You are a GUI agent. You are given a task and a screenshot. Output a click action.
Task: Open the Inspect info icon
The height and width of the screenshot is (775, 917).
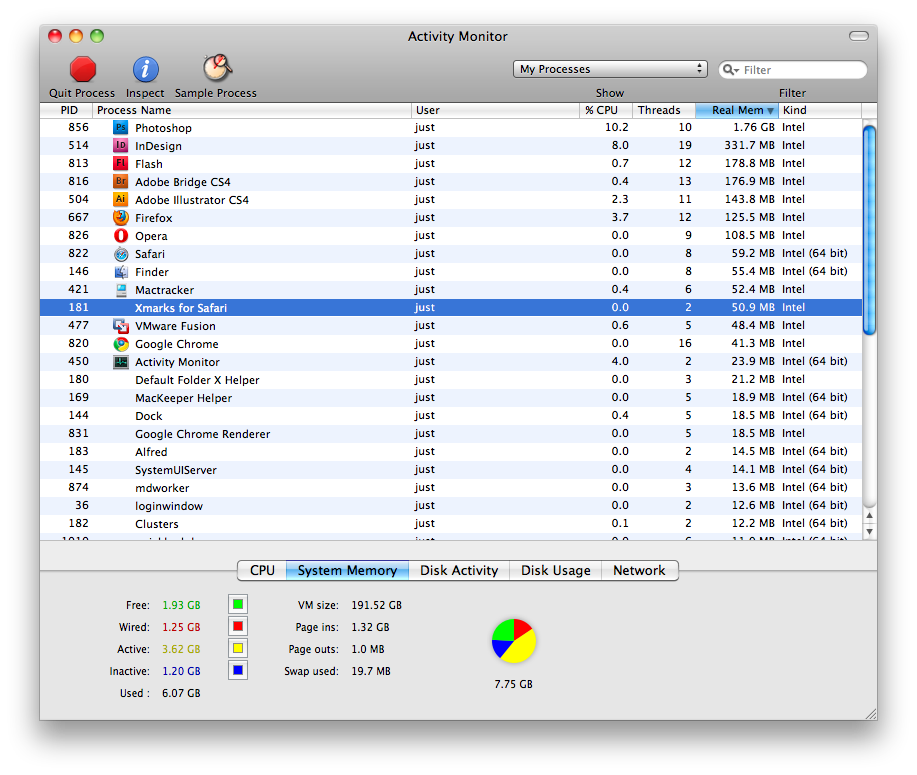[145, 70]
